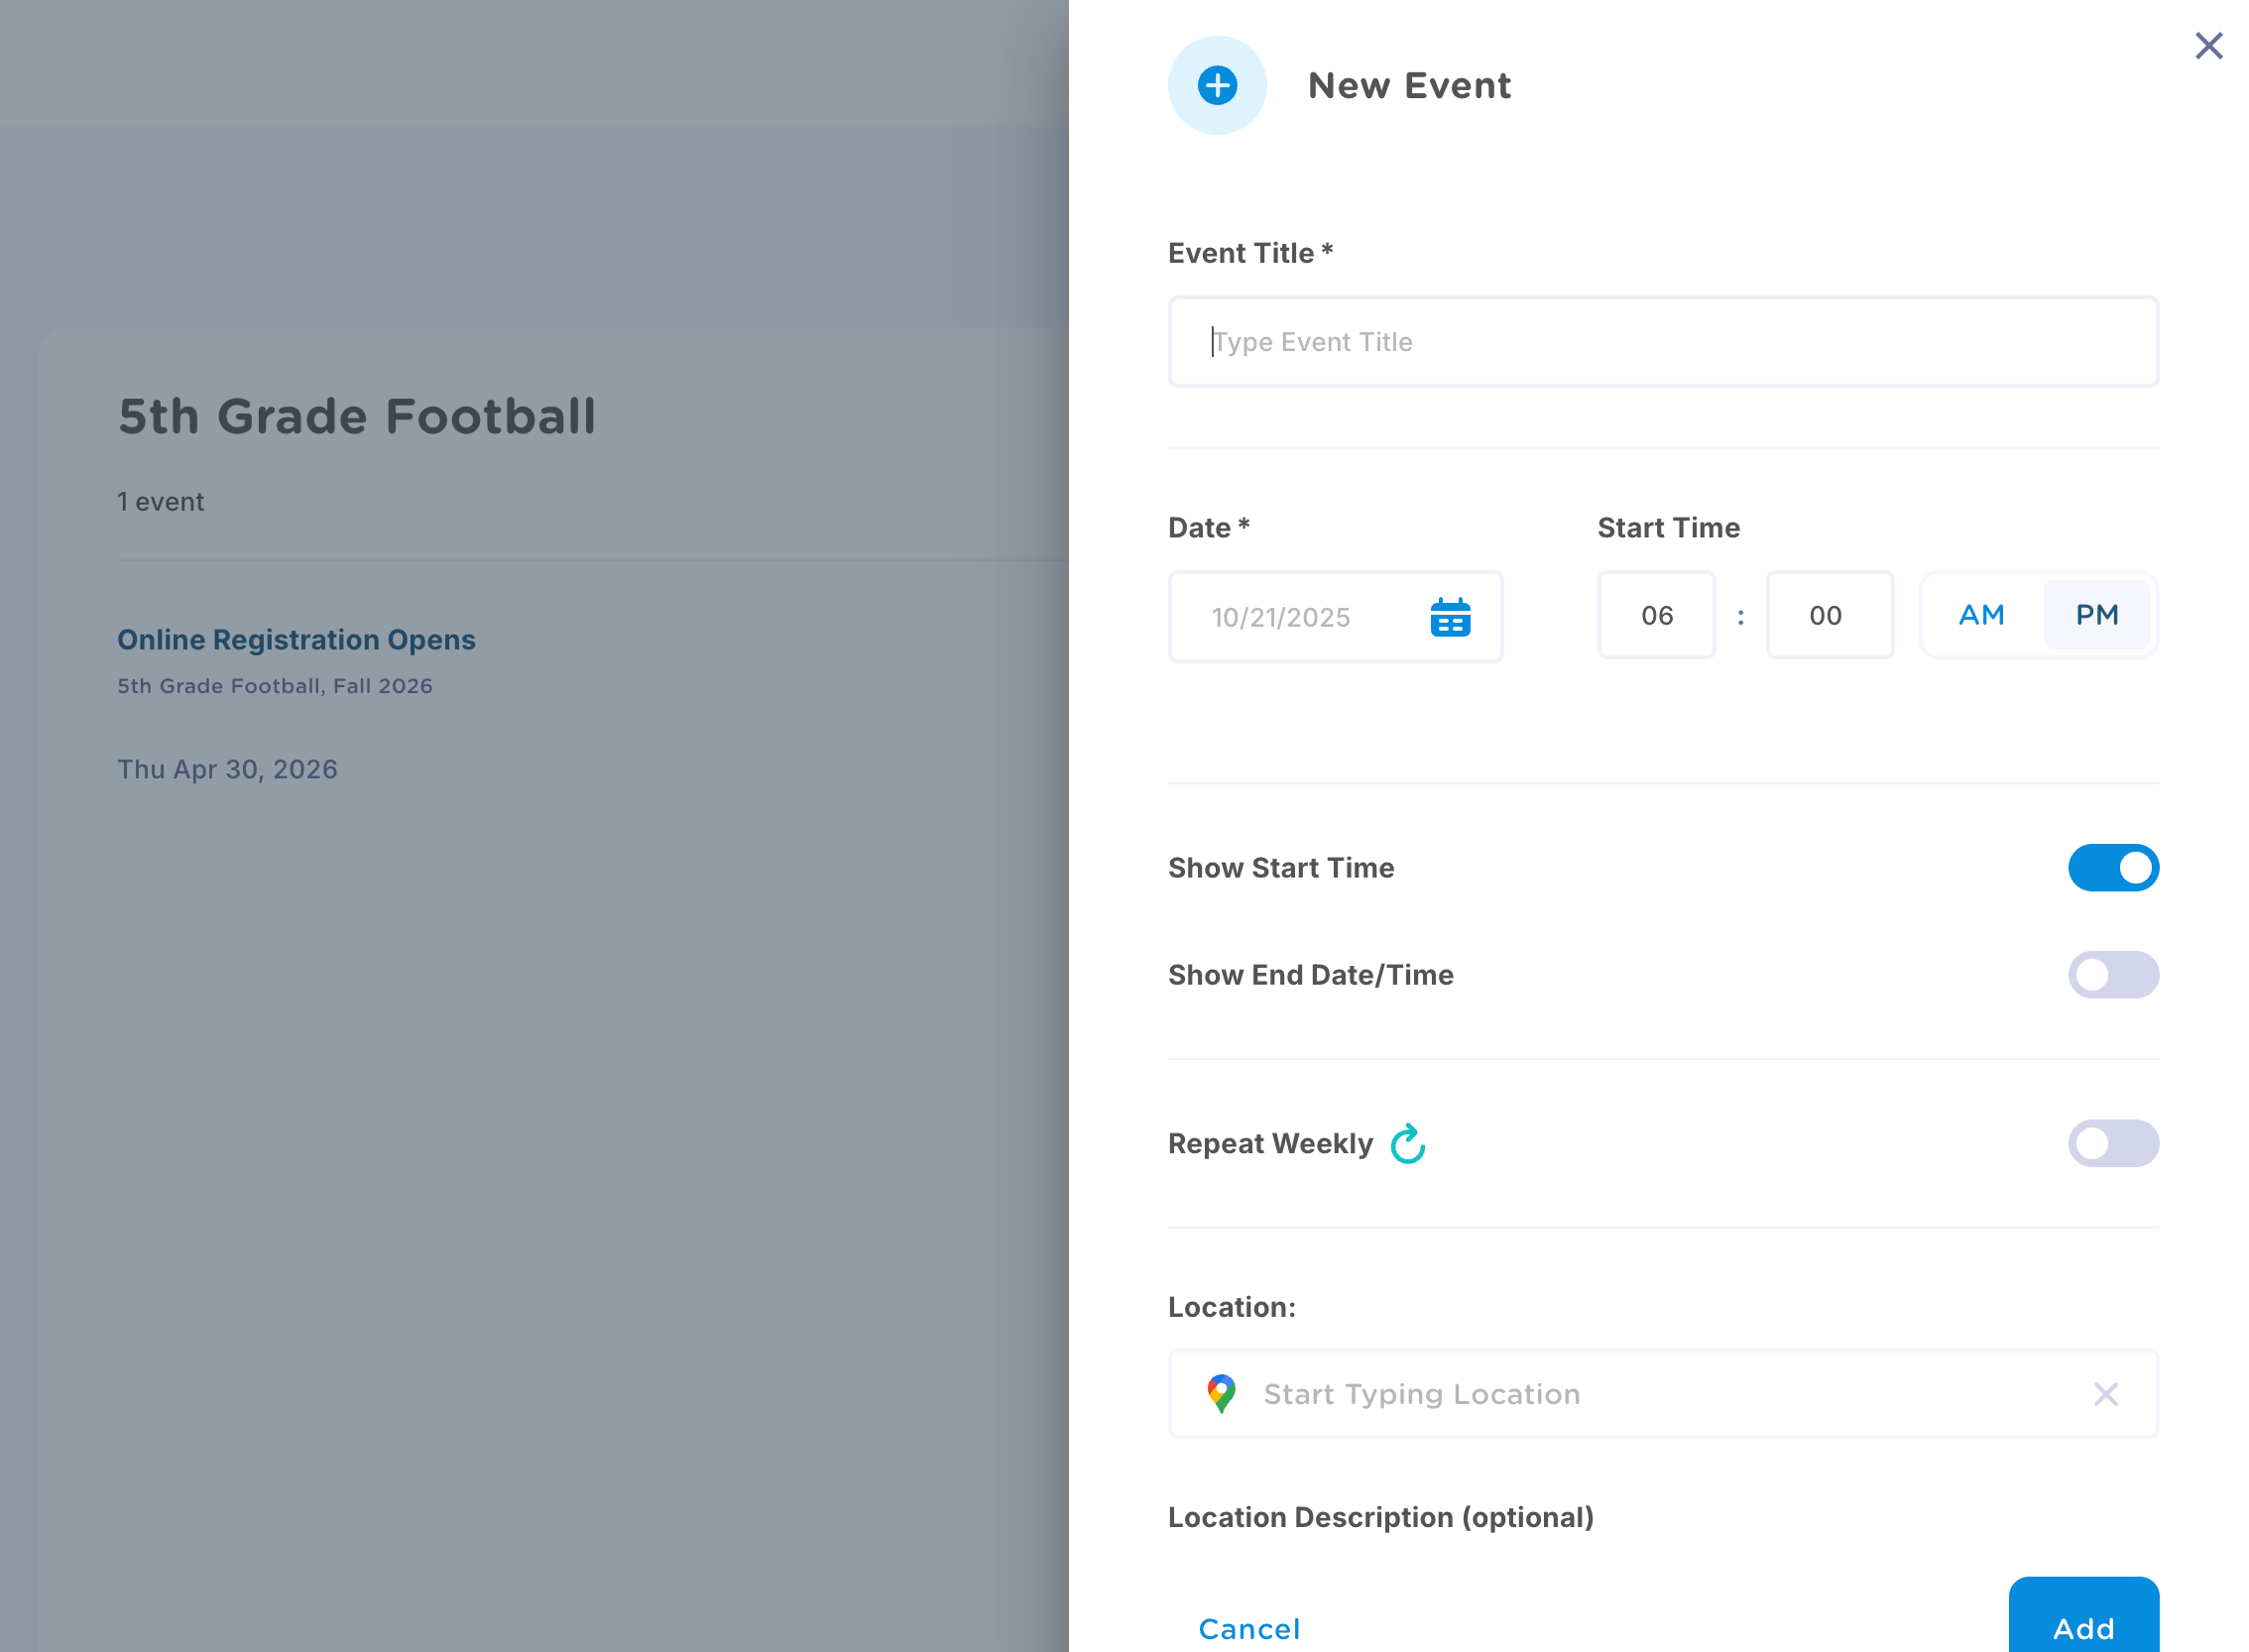Click the Google Maps pin icon
Screen dimensions: 2249x1652
[x=1220, y=1393]
